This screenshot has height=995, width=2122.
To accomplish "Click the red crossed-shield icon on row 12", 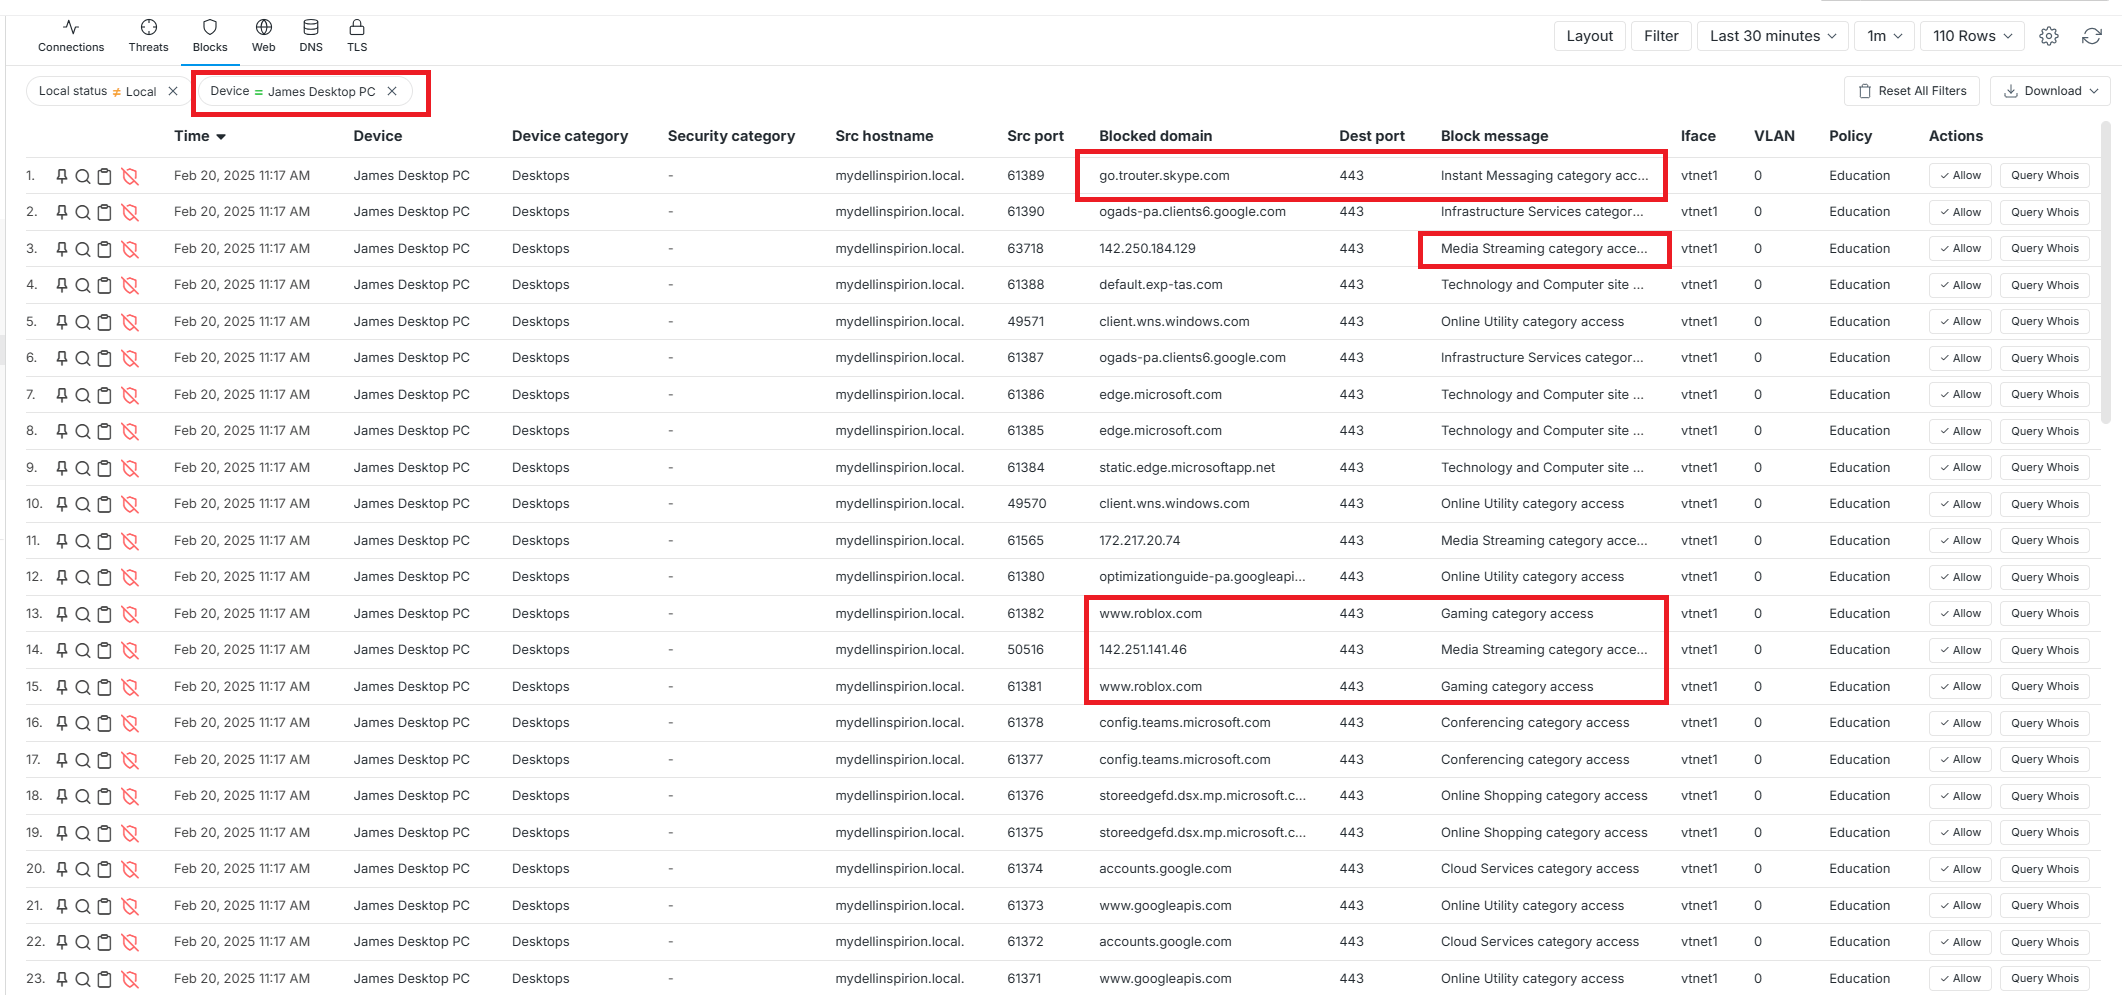I will point(130,577).
